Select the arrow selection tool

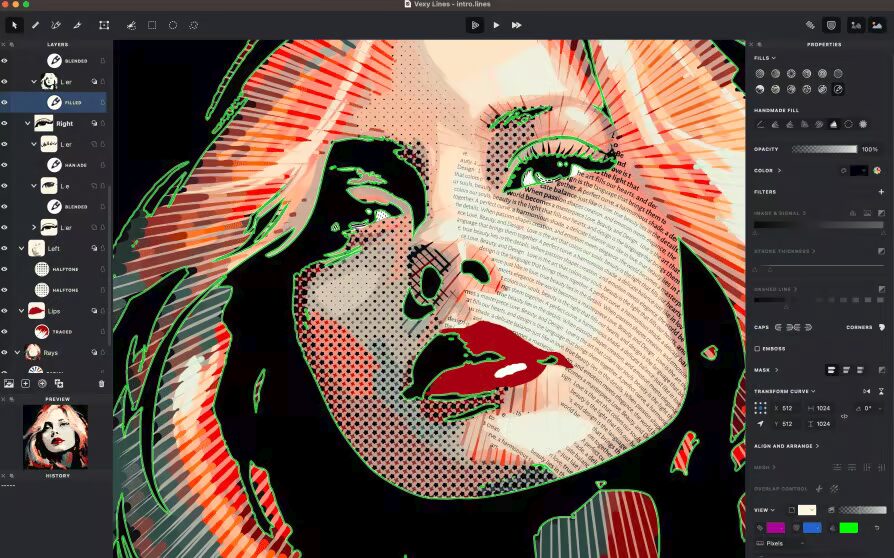click(14, 25)
